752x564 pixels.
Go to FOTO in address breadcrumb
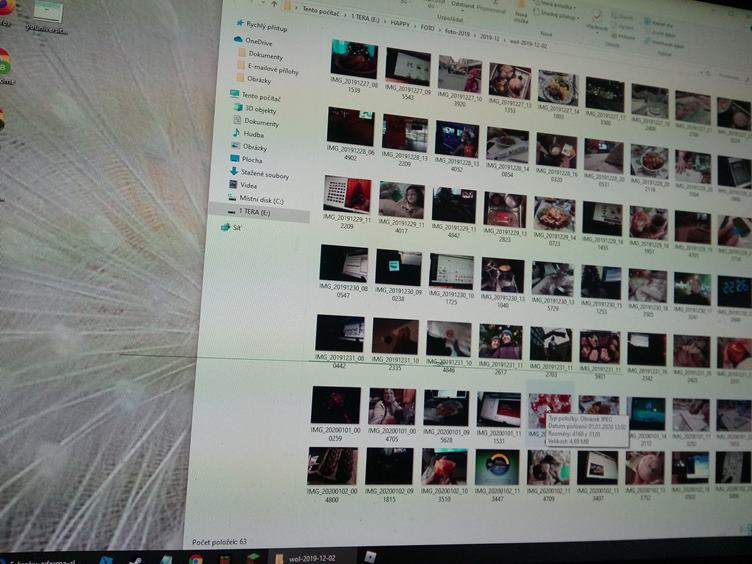427,28
